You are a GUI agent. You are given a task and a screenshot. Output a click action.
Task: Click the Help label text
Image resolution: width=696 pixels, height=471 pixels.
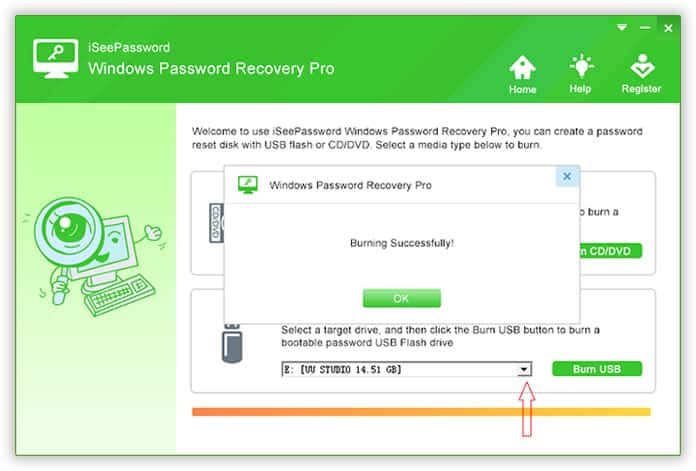(580, 89)
